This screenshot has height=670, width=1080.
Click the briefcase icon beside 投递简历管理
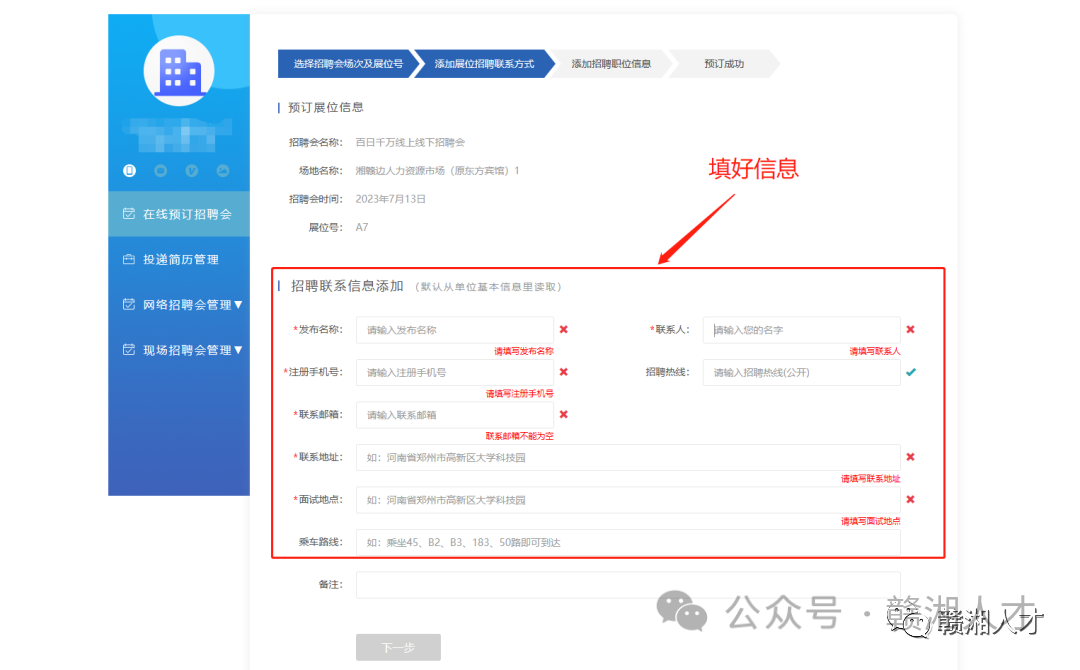click(129, 259)
